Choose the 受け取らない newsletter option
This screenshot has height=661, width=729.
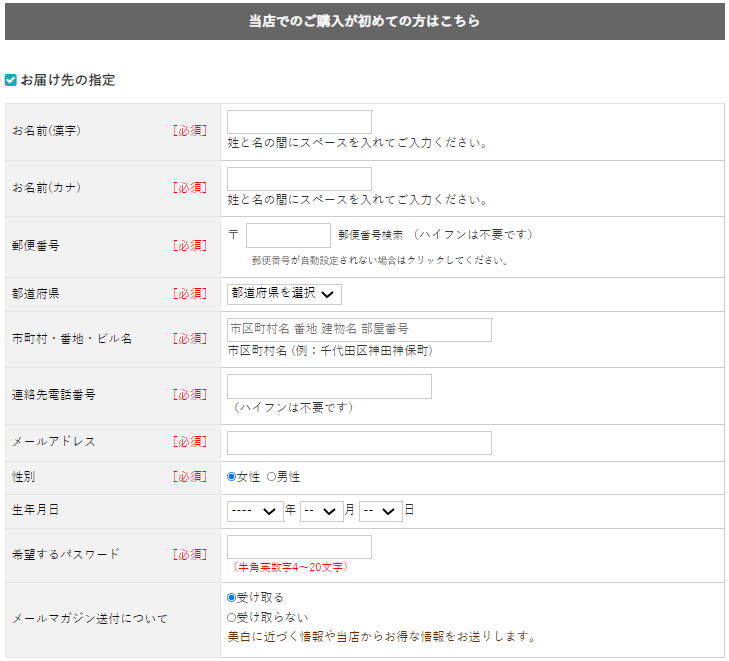point(232,617)
